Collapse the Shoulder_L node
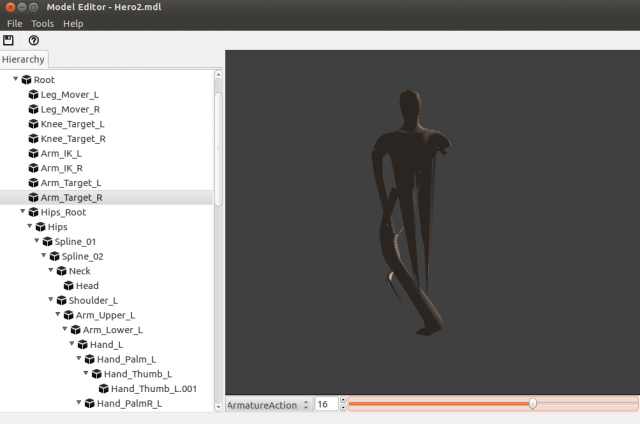 tap(51, 300)
